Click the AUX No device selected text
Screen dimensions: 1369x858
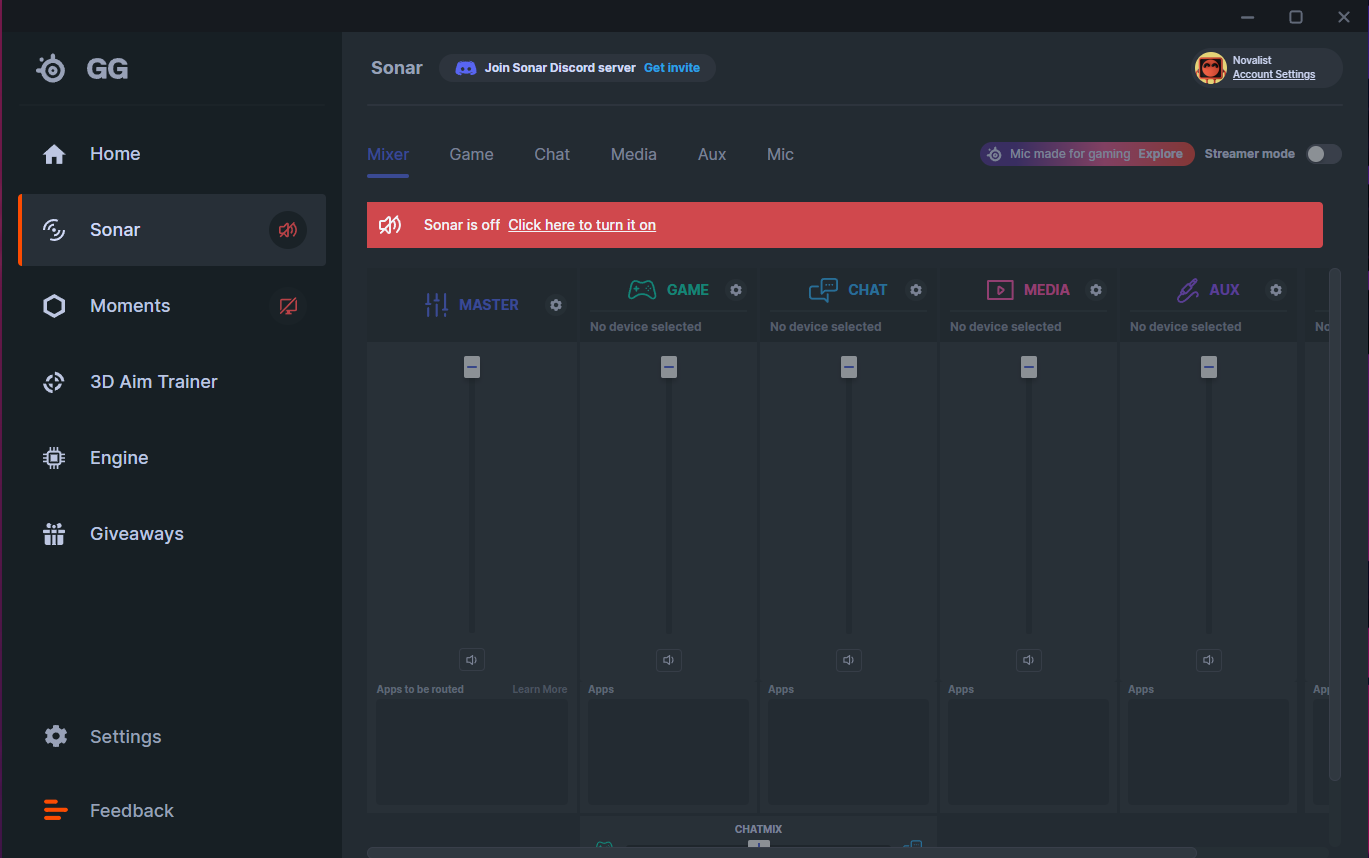coord(1186,327)
